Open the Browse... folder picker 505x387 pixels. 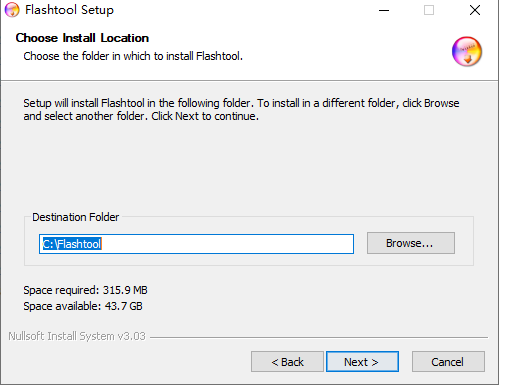click(411, 243)
